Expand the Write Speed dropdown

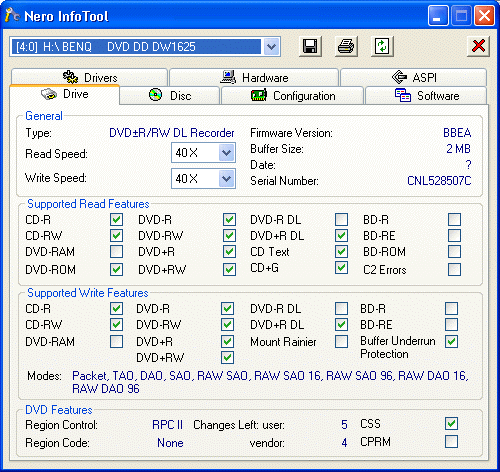227,179
